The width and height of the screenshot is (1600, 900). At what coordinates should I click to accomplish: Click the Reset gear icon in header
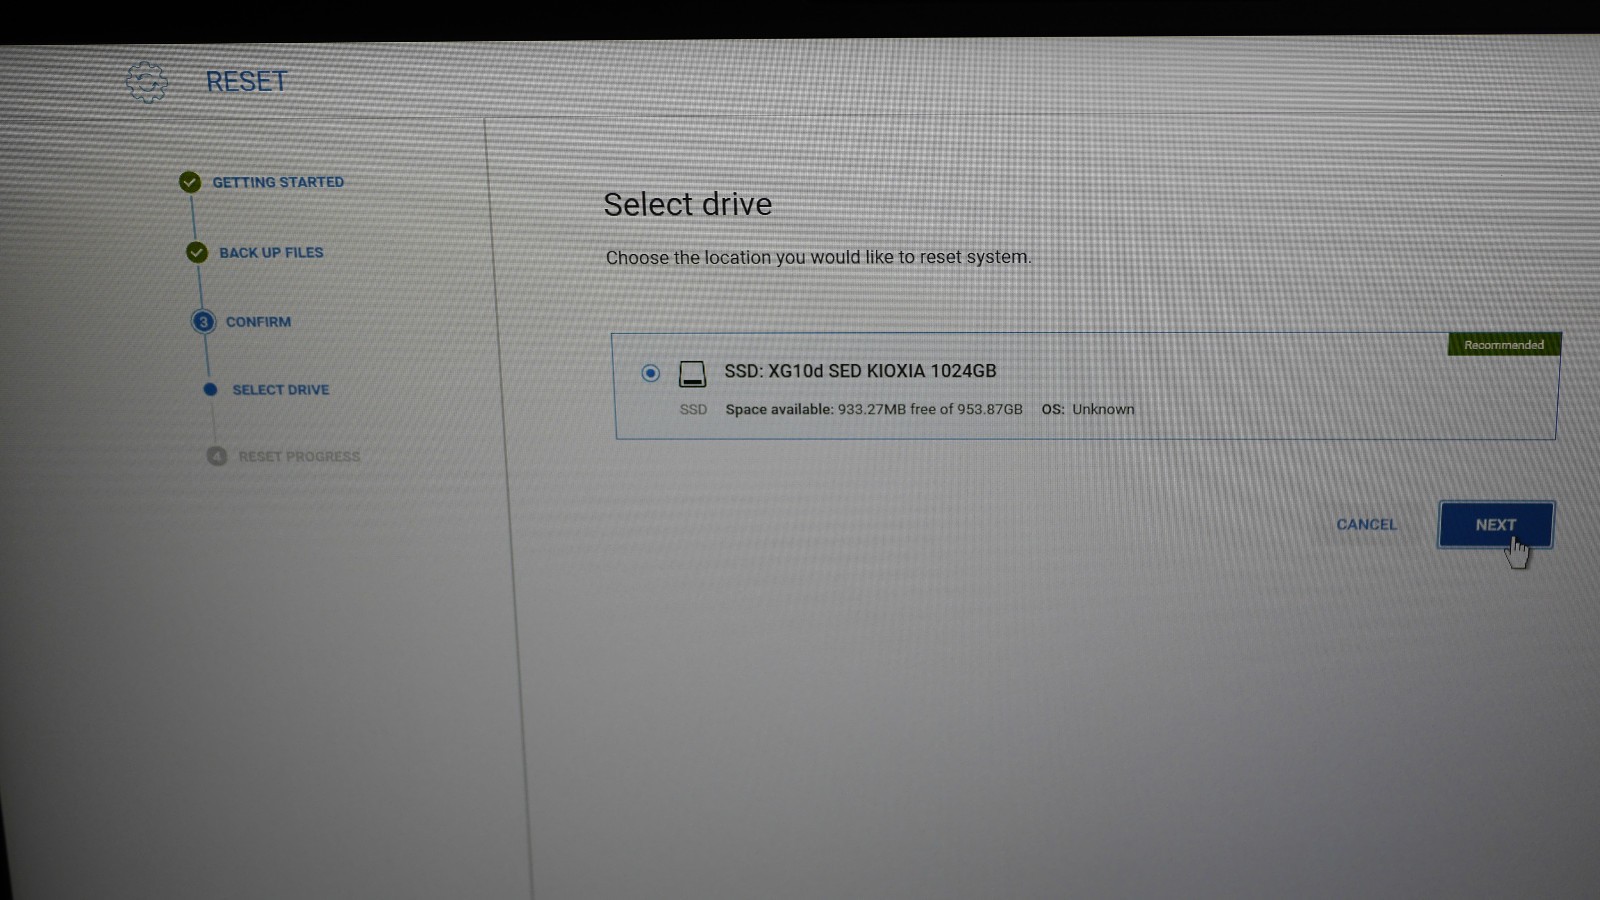coord(147,81)
